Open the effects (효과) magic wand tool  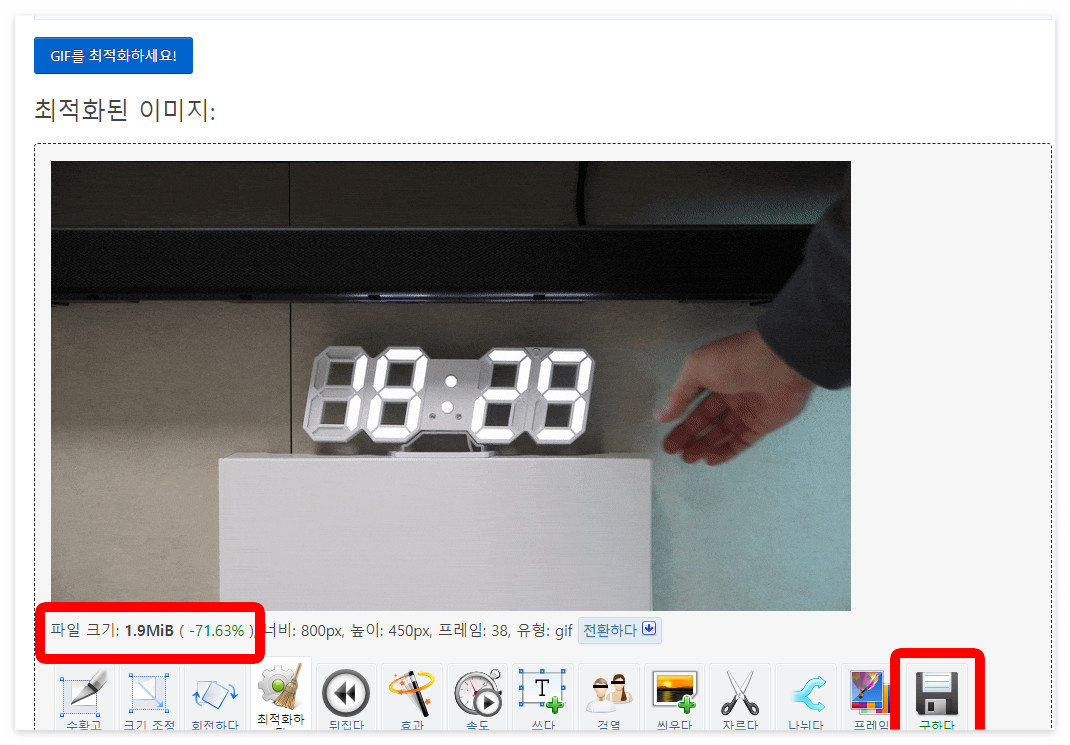tap(411, 698)
